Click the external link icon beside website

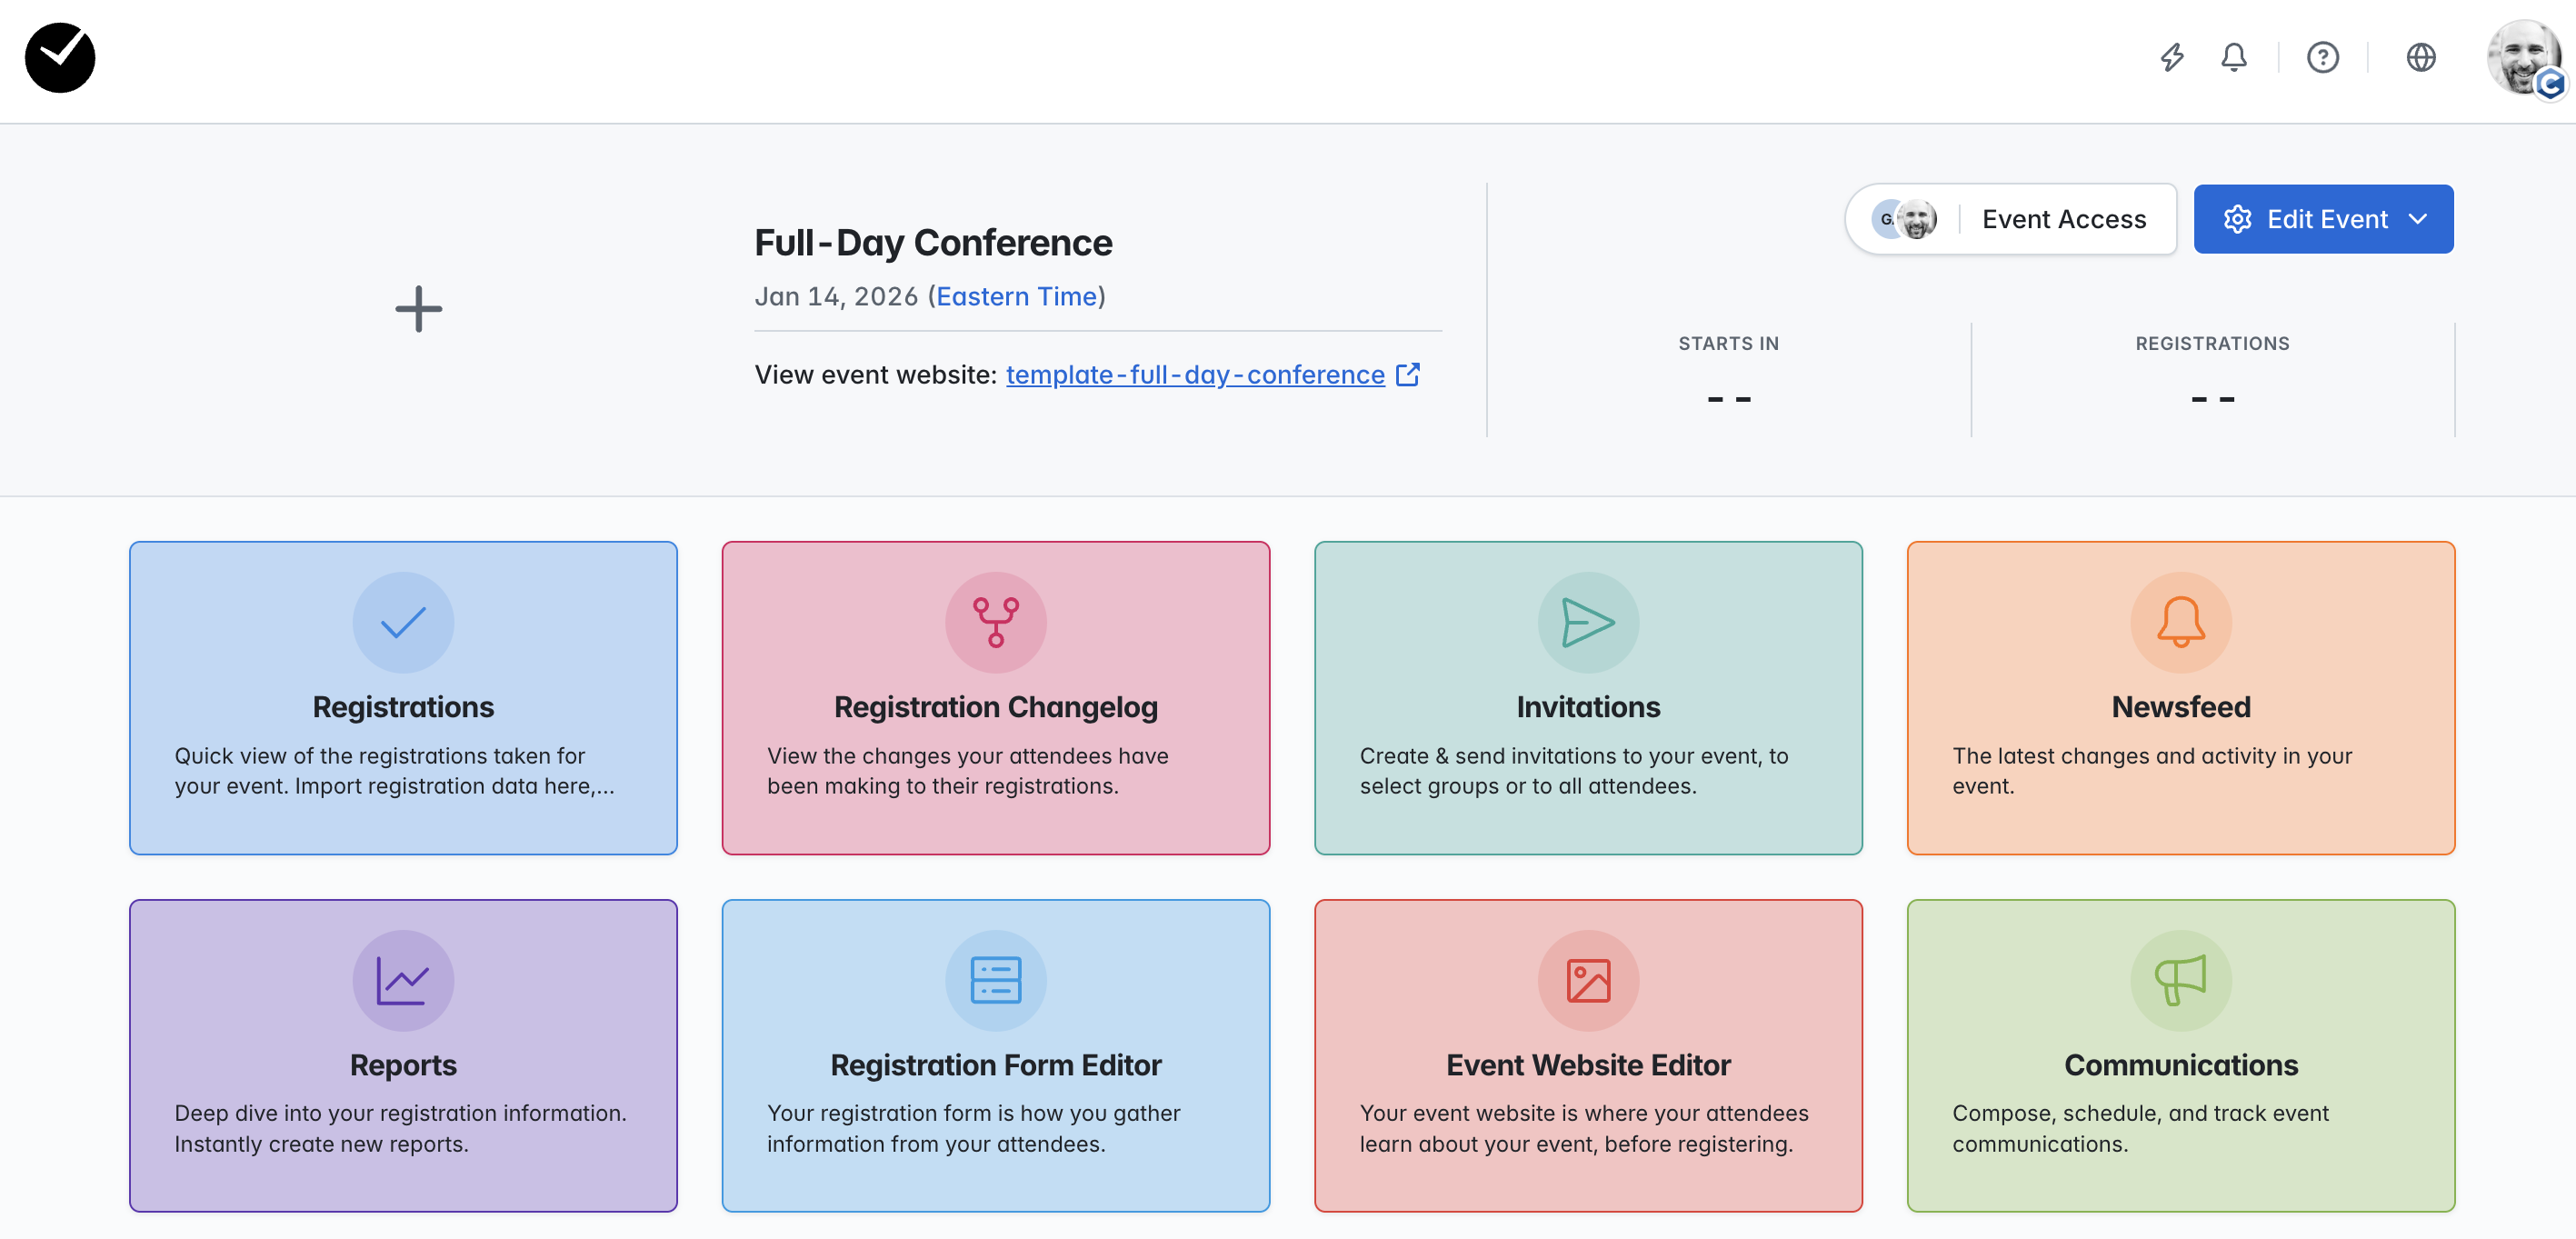(x=1407, y=375)
